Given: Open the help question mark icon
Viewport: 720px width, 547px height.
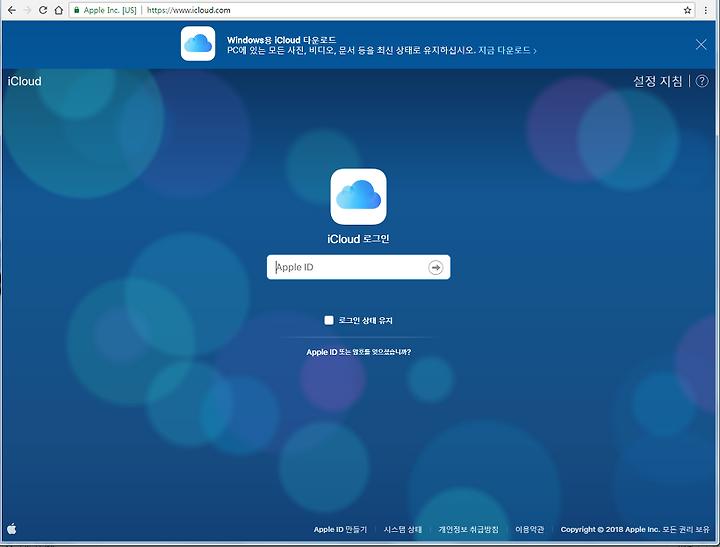Looking at the screenshot, I should click(x=702, y=81).
